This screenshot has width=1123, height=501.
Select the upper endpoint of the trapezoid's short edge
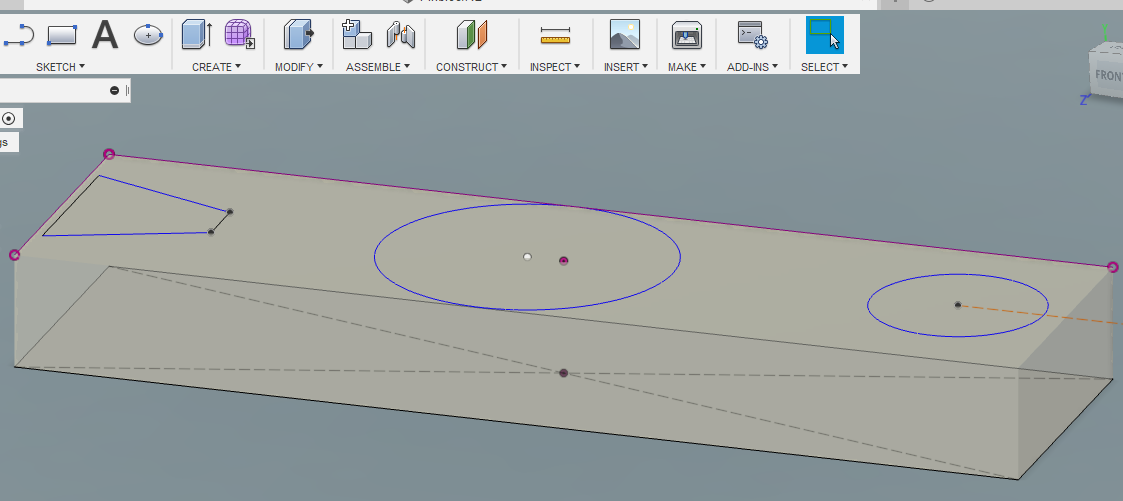[230, 211]
